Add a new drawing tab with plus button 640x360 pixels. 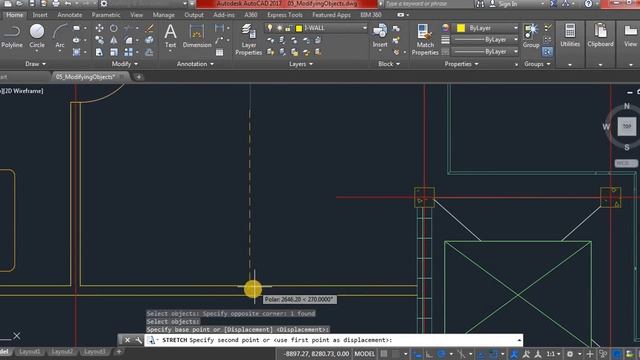point(139,77)
